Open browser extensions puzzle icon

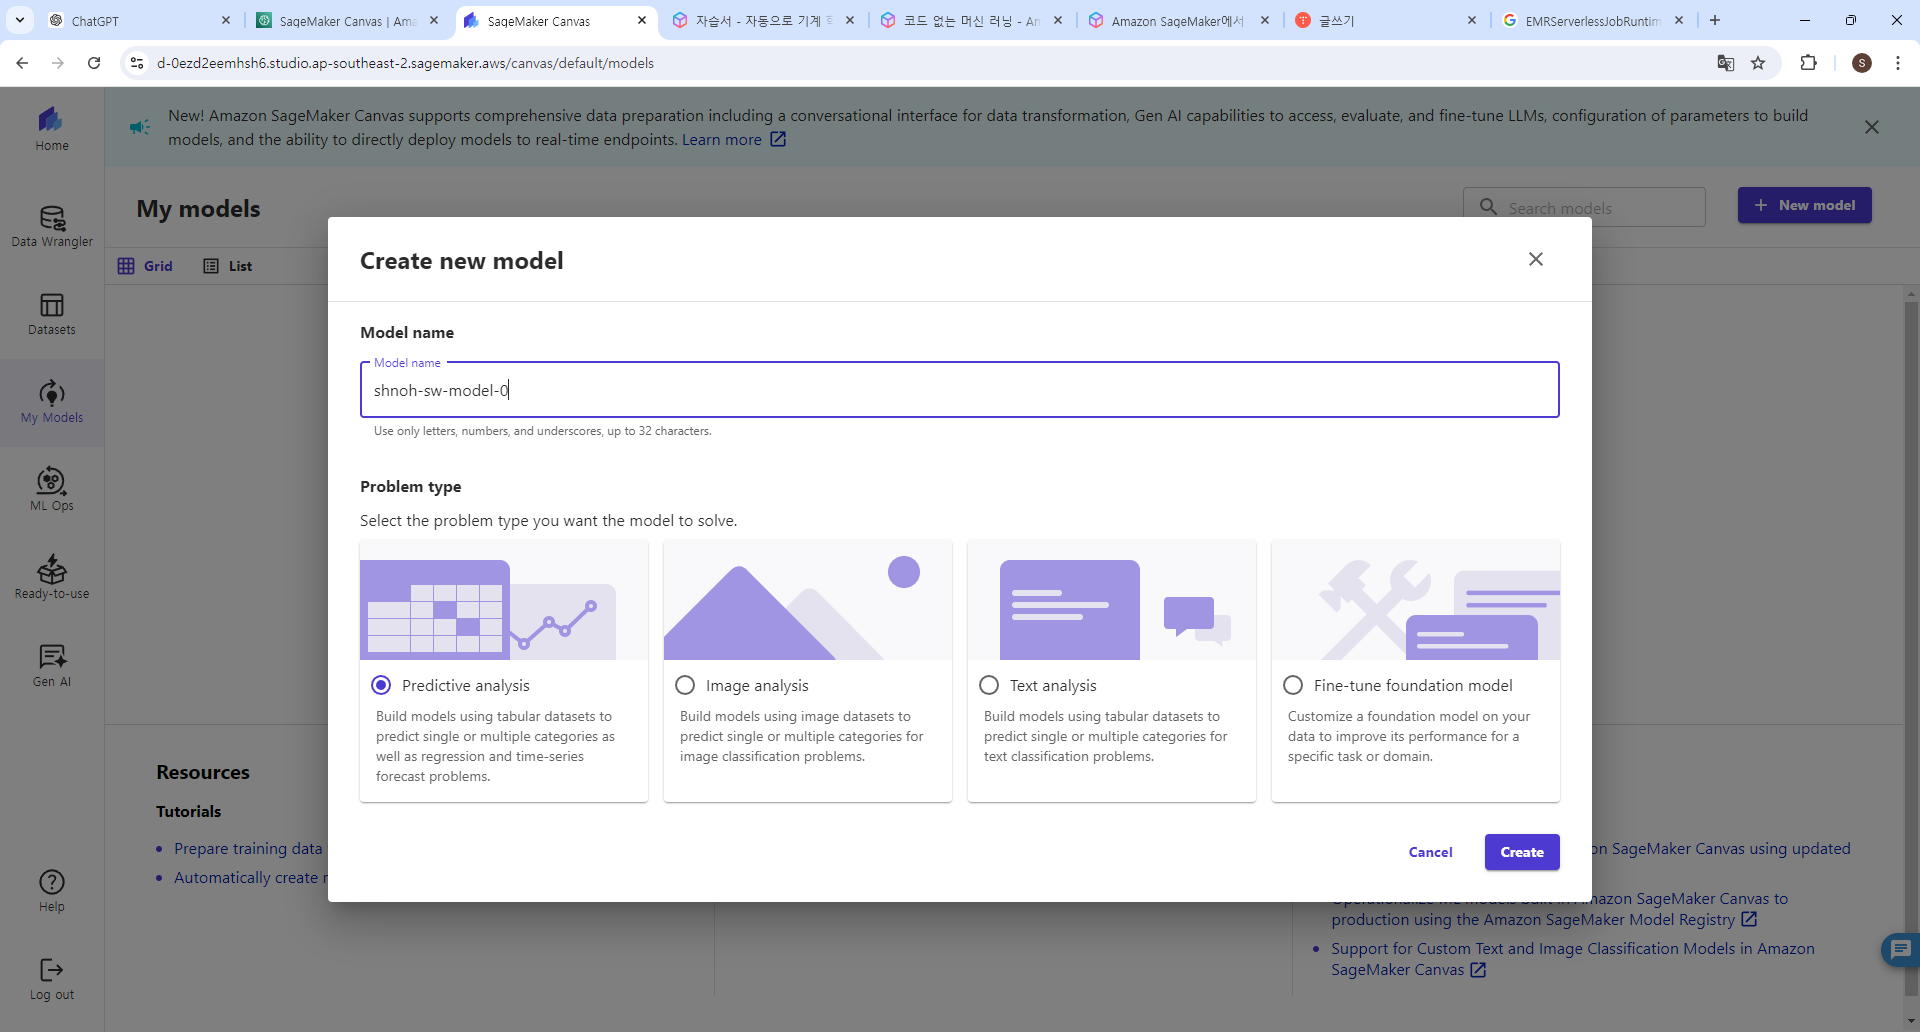tap(1808, 63)
